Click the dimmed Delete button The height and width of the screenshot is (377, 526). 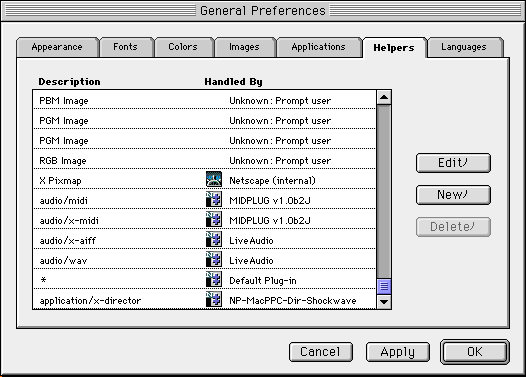[x=453, y=227]
